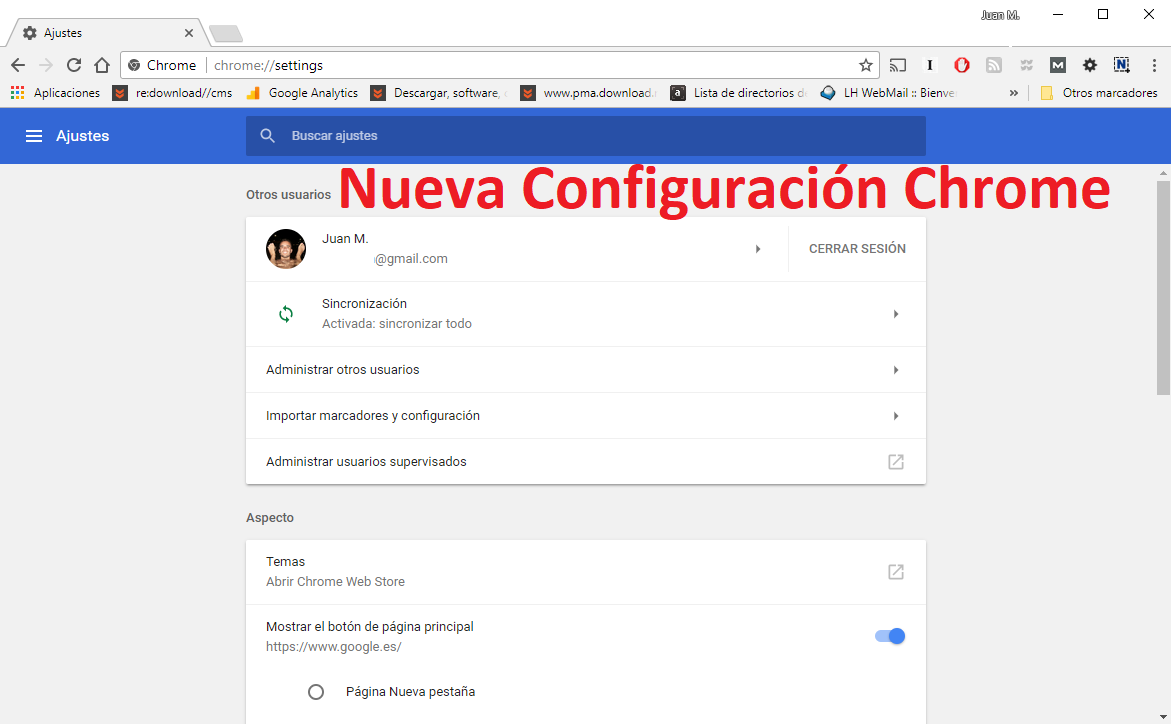
Task: Click CERRAR SESIÓN button
Action: point(857,249)
